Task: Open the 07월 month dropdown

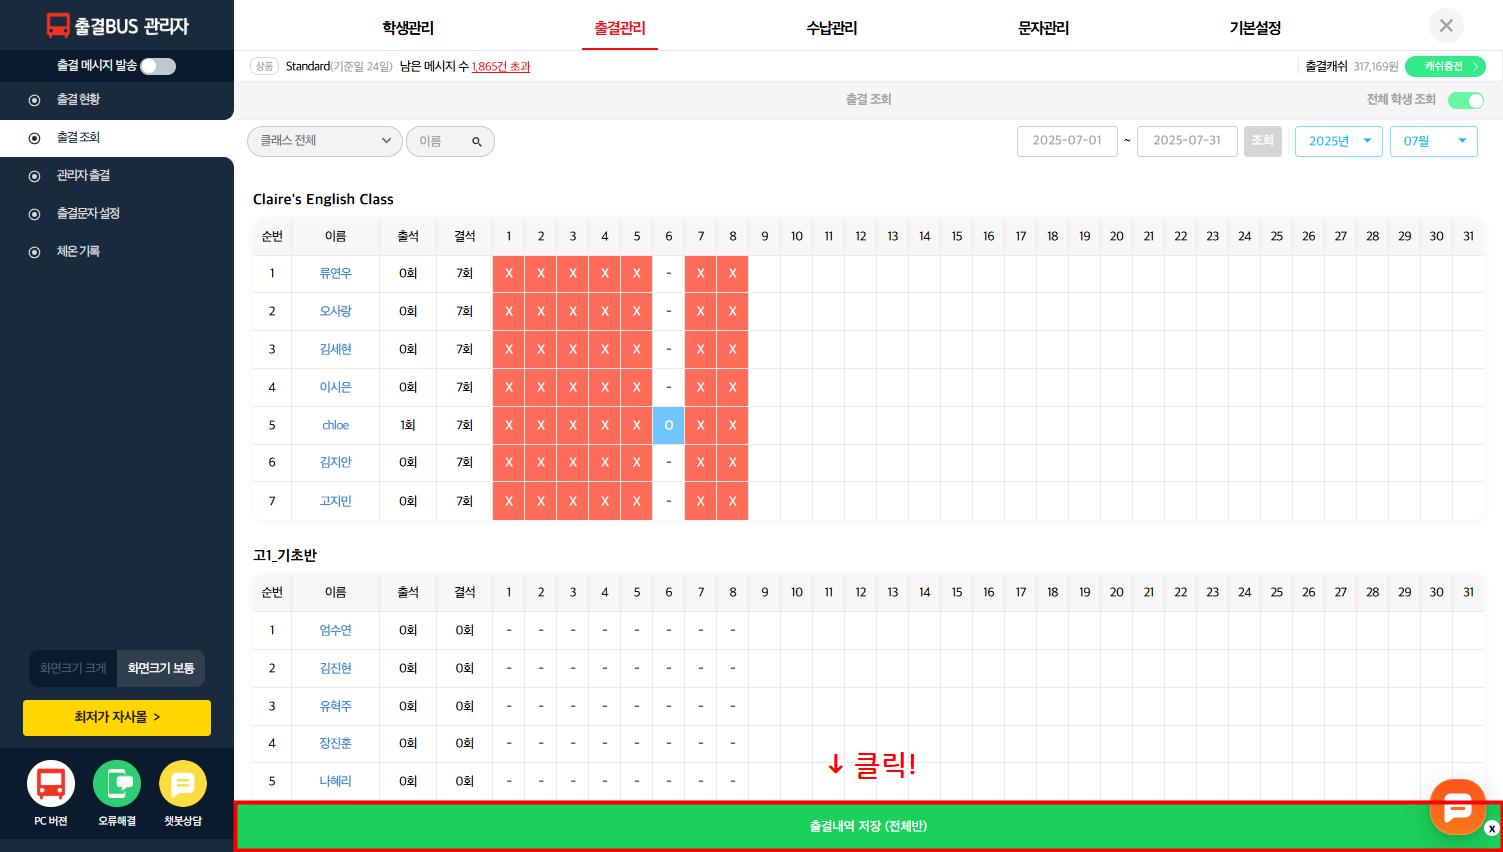Action: [1433, 141]
